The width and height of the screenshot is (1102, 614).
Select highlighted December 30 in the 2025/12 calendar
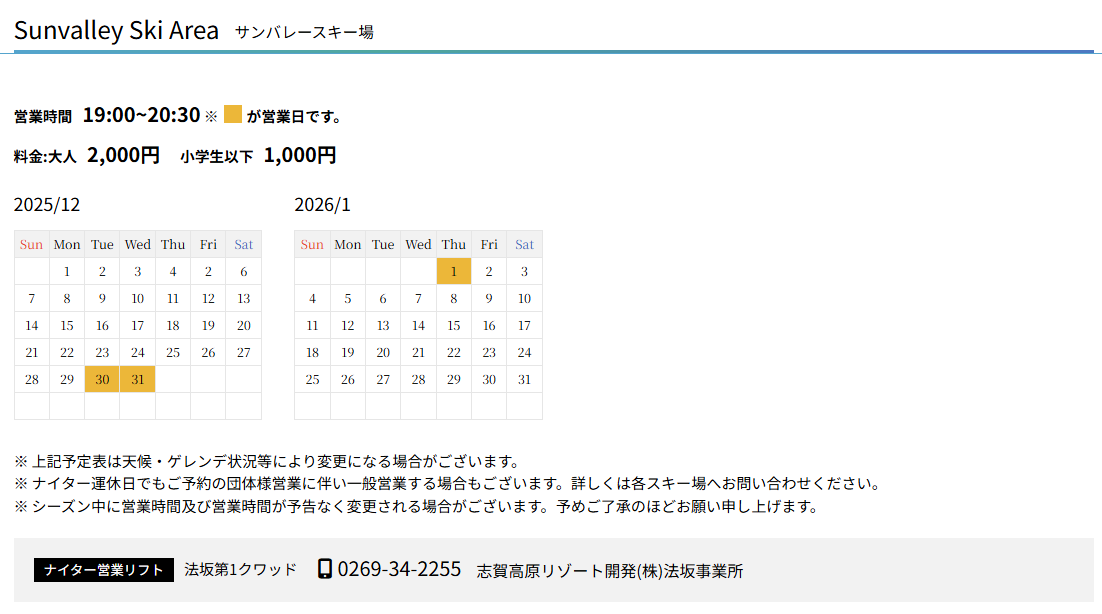[102, 379]
